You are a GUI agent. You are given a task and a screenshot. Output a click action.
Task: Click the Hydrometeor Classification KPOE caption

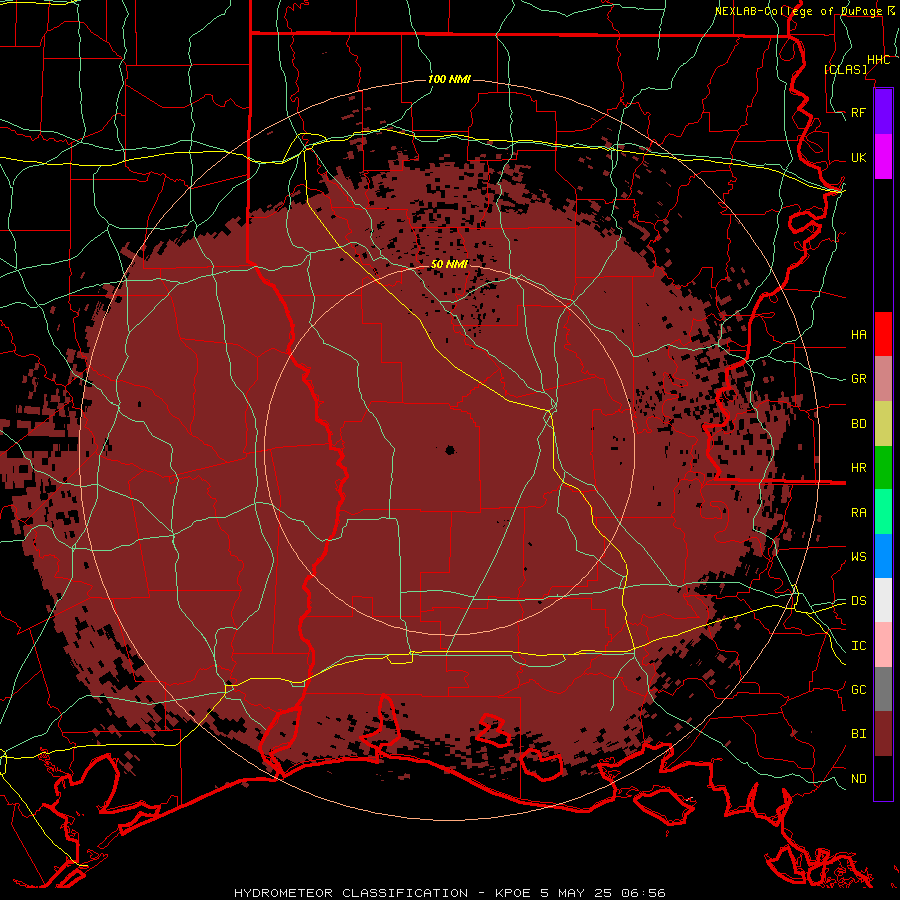pyautogui.click(x=450, y=893)
